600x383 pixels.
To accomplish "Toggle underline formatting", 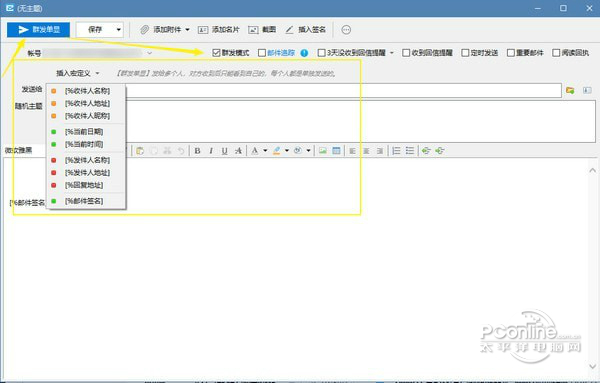I will pos(225,151).
